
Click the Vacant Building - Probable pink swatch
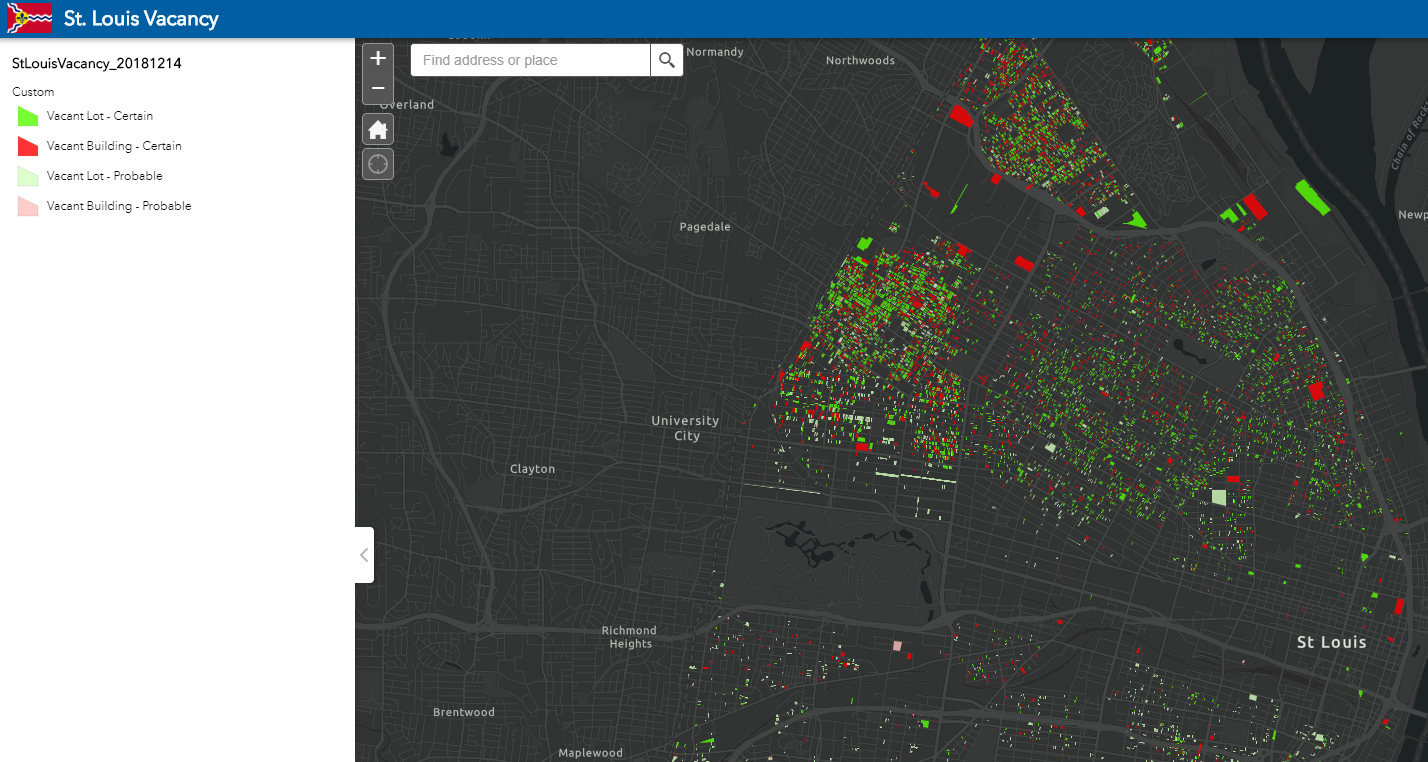[28, 206]
